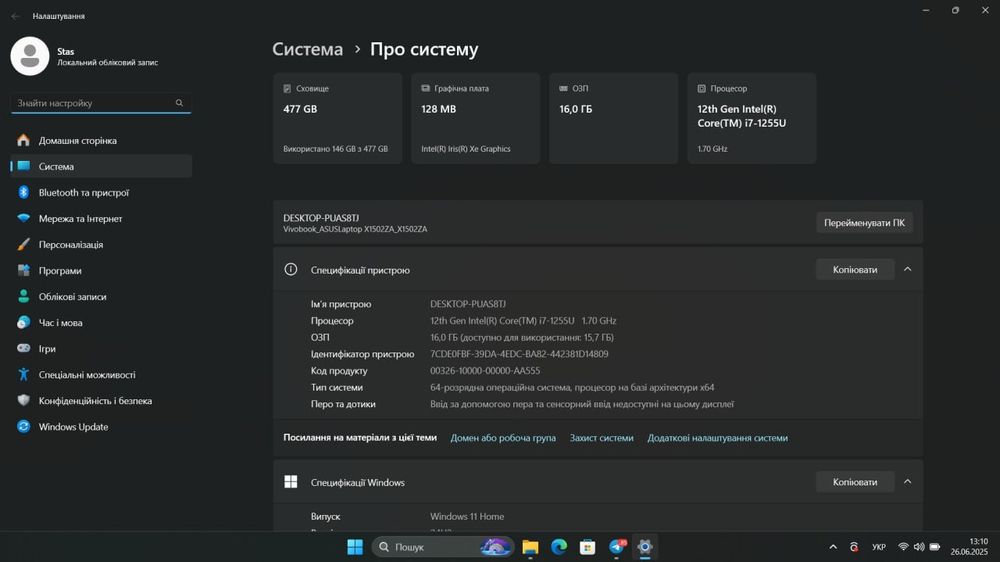Open Додаткові налаштування системи link

tap(717, 438)
